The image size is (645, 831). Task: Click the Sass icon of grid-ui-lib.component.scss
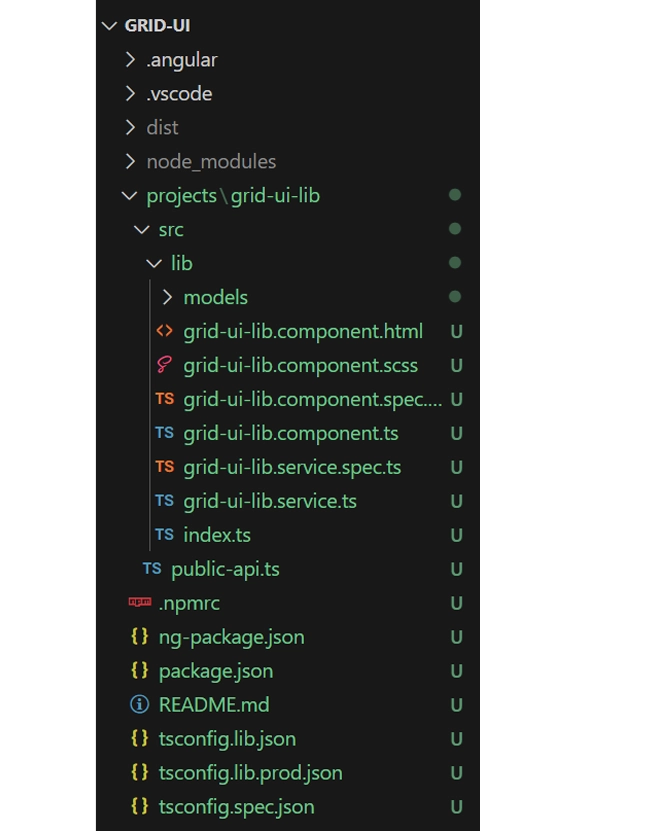click(164, 365)
